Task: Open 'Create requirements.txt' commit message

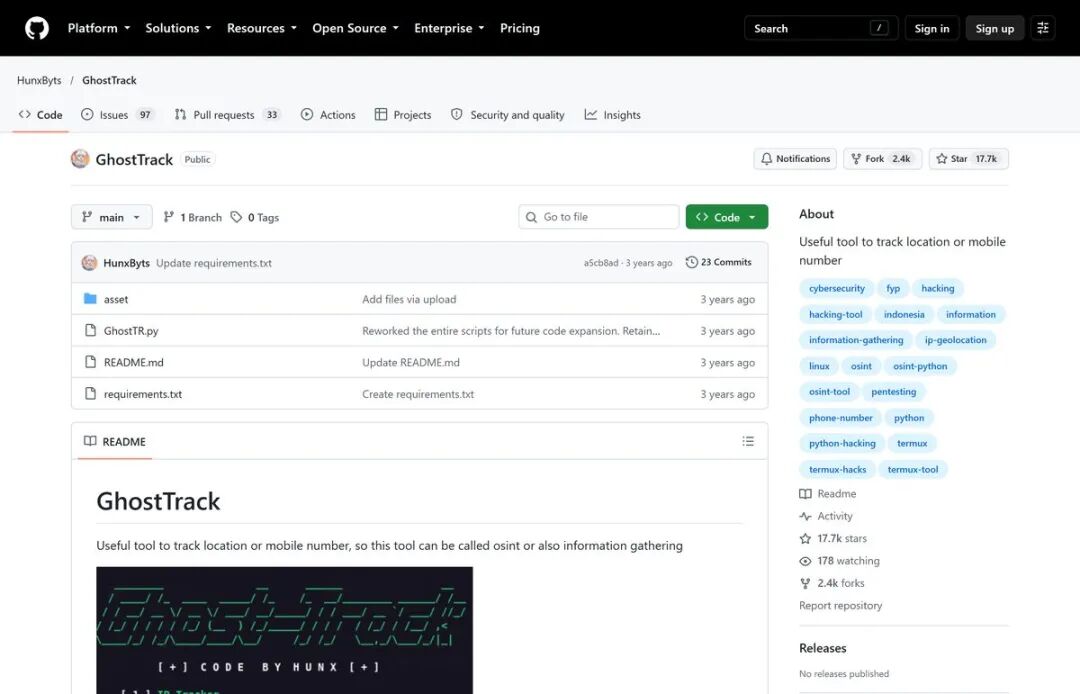Action: click(418, 395)
